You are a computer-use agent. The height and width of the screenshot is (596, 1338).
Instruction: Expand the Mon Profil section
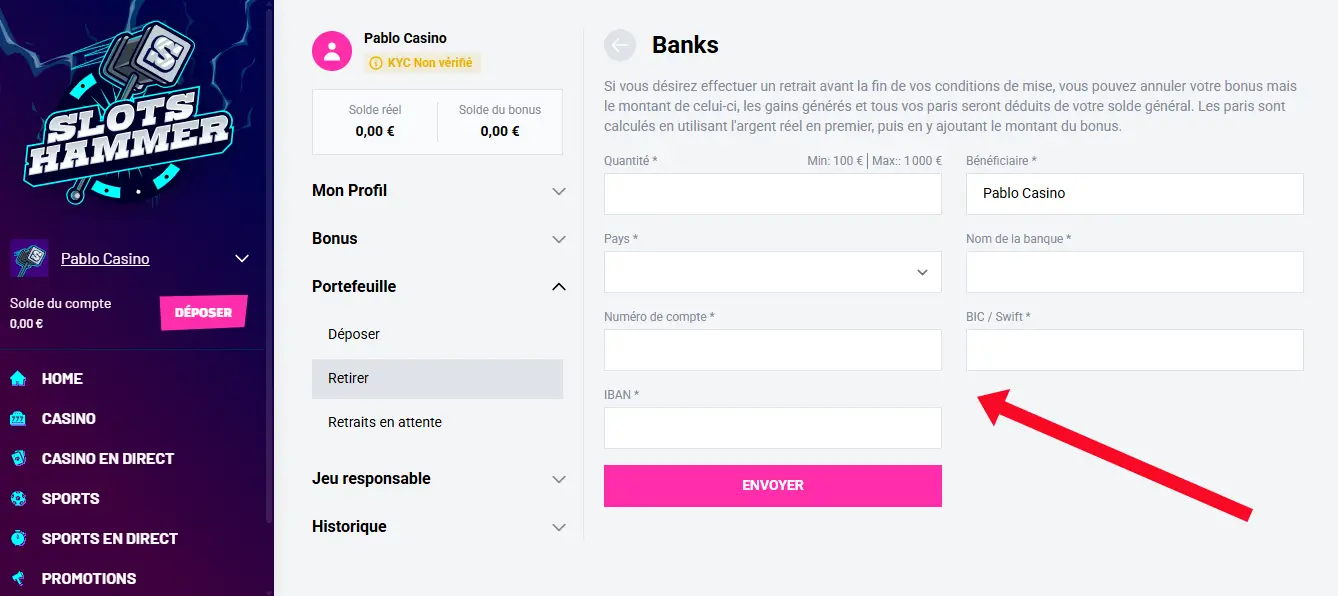(x=559, y=191)
